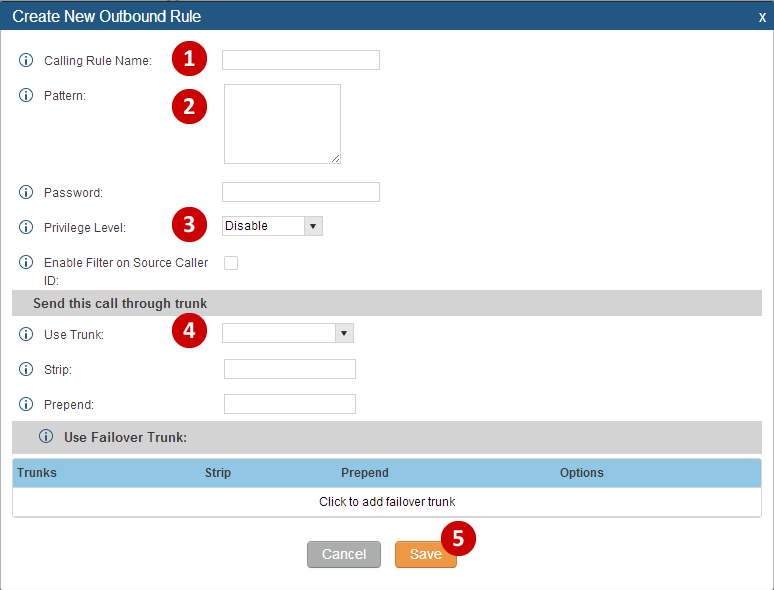
Task: Click the Strip input box
Action: click(289, 369)
